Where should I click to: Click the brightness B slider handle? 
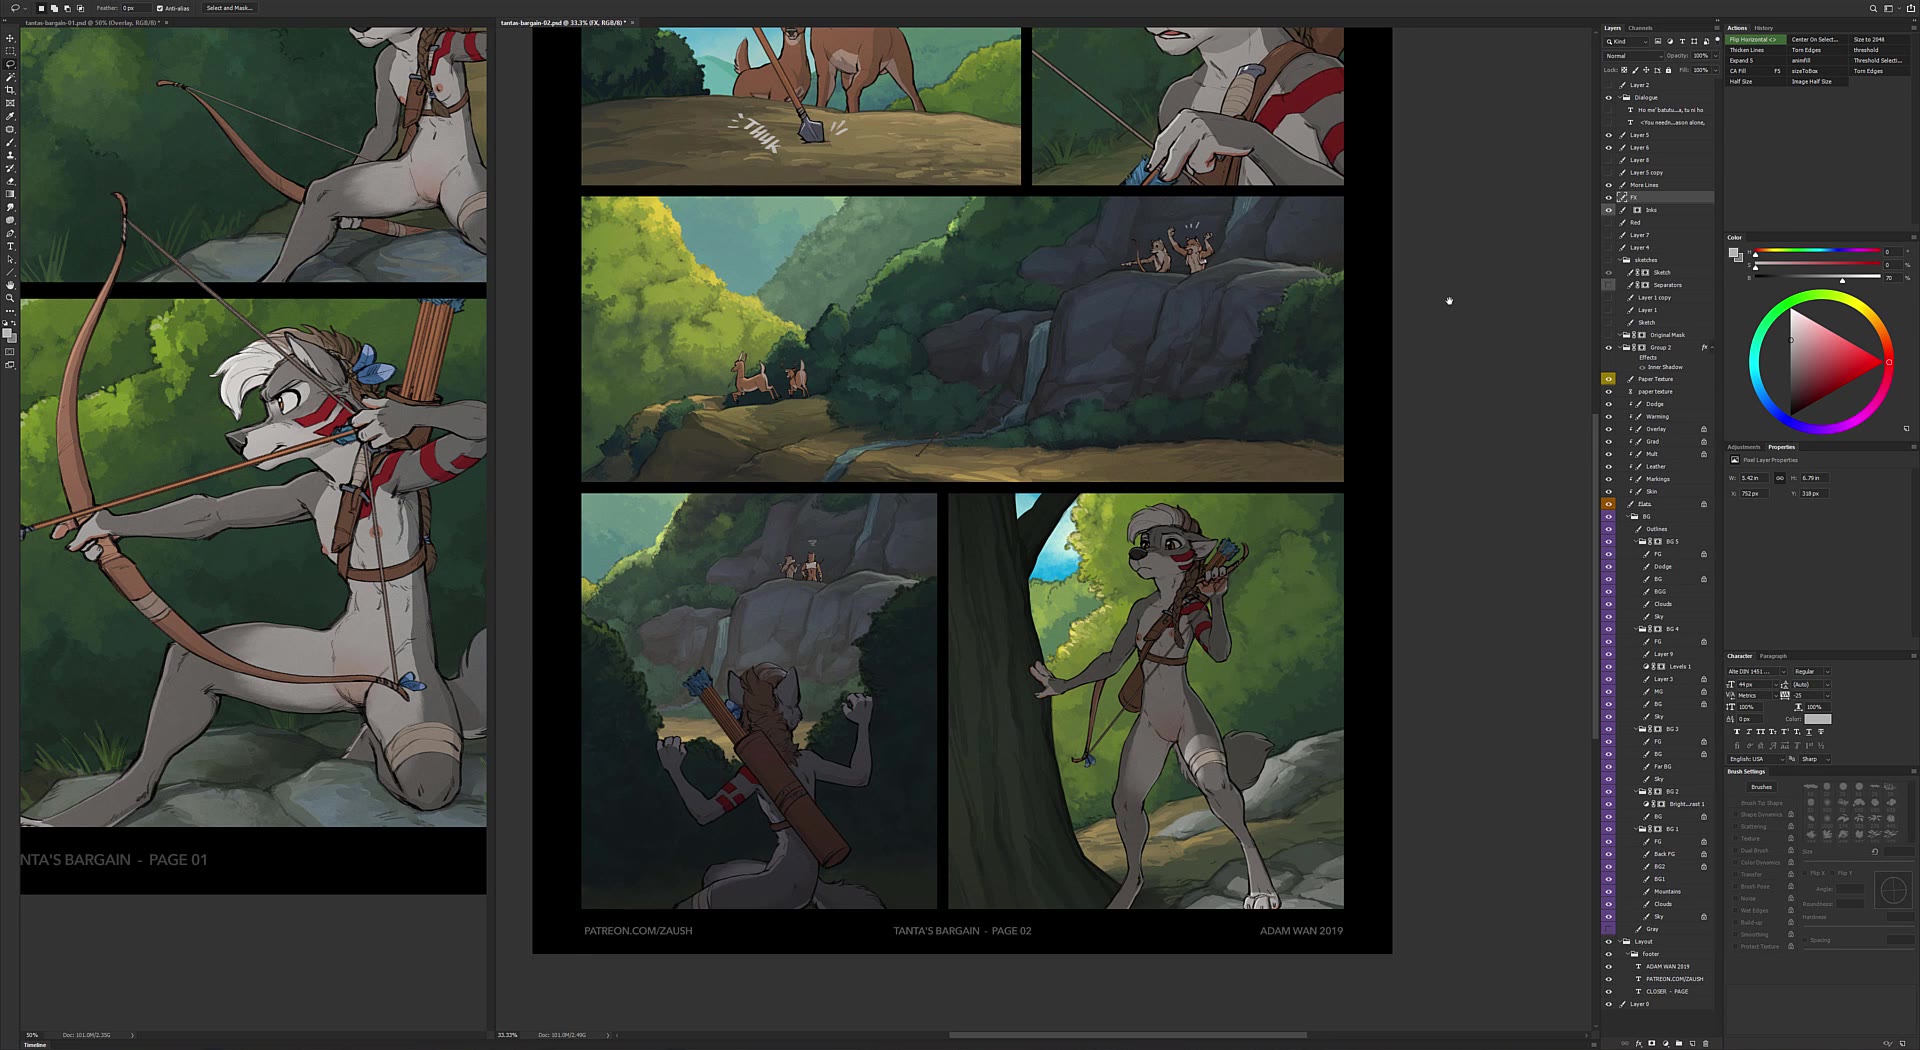pos(1843,280)
